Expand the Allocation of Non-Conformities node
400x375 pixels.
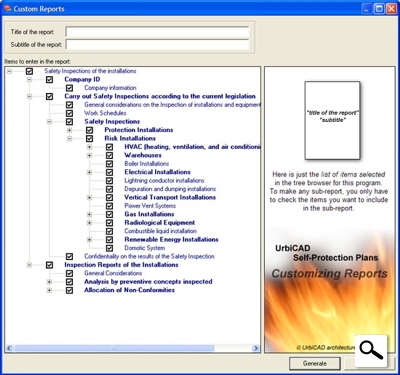[x=49, y=290]
